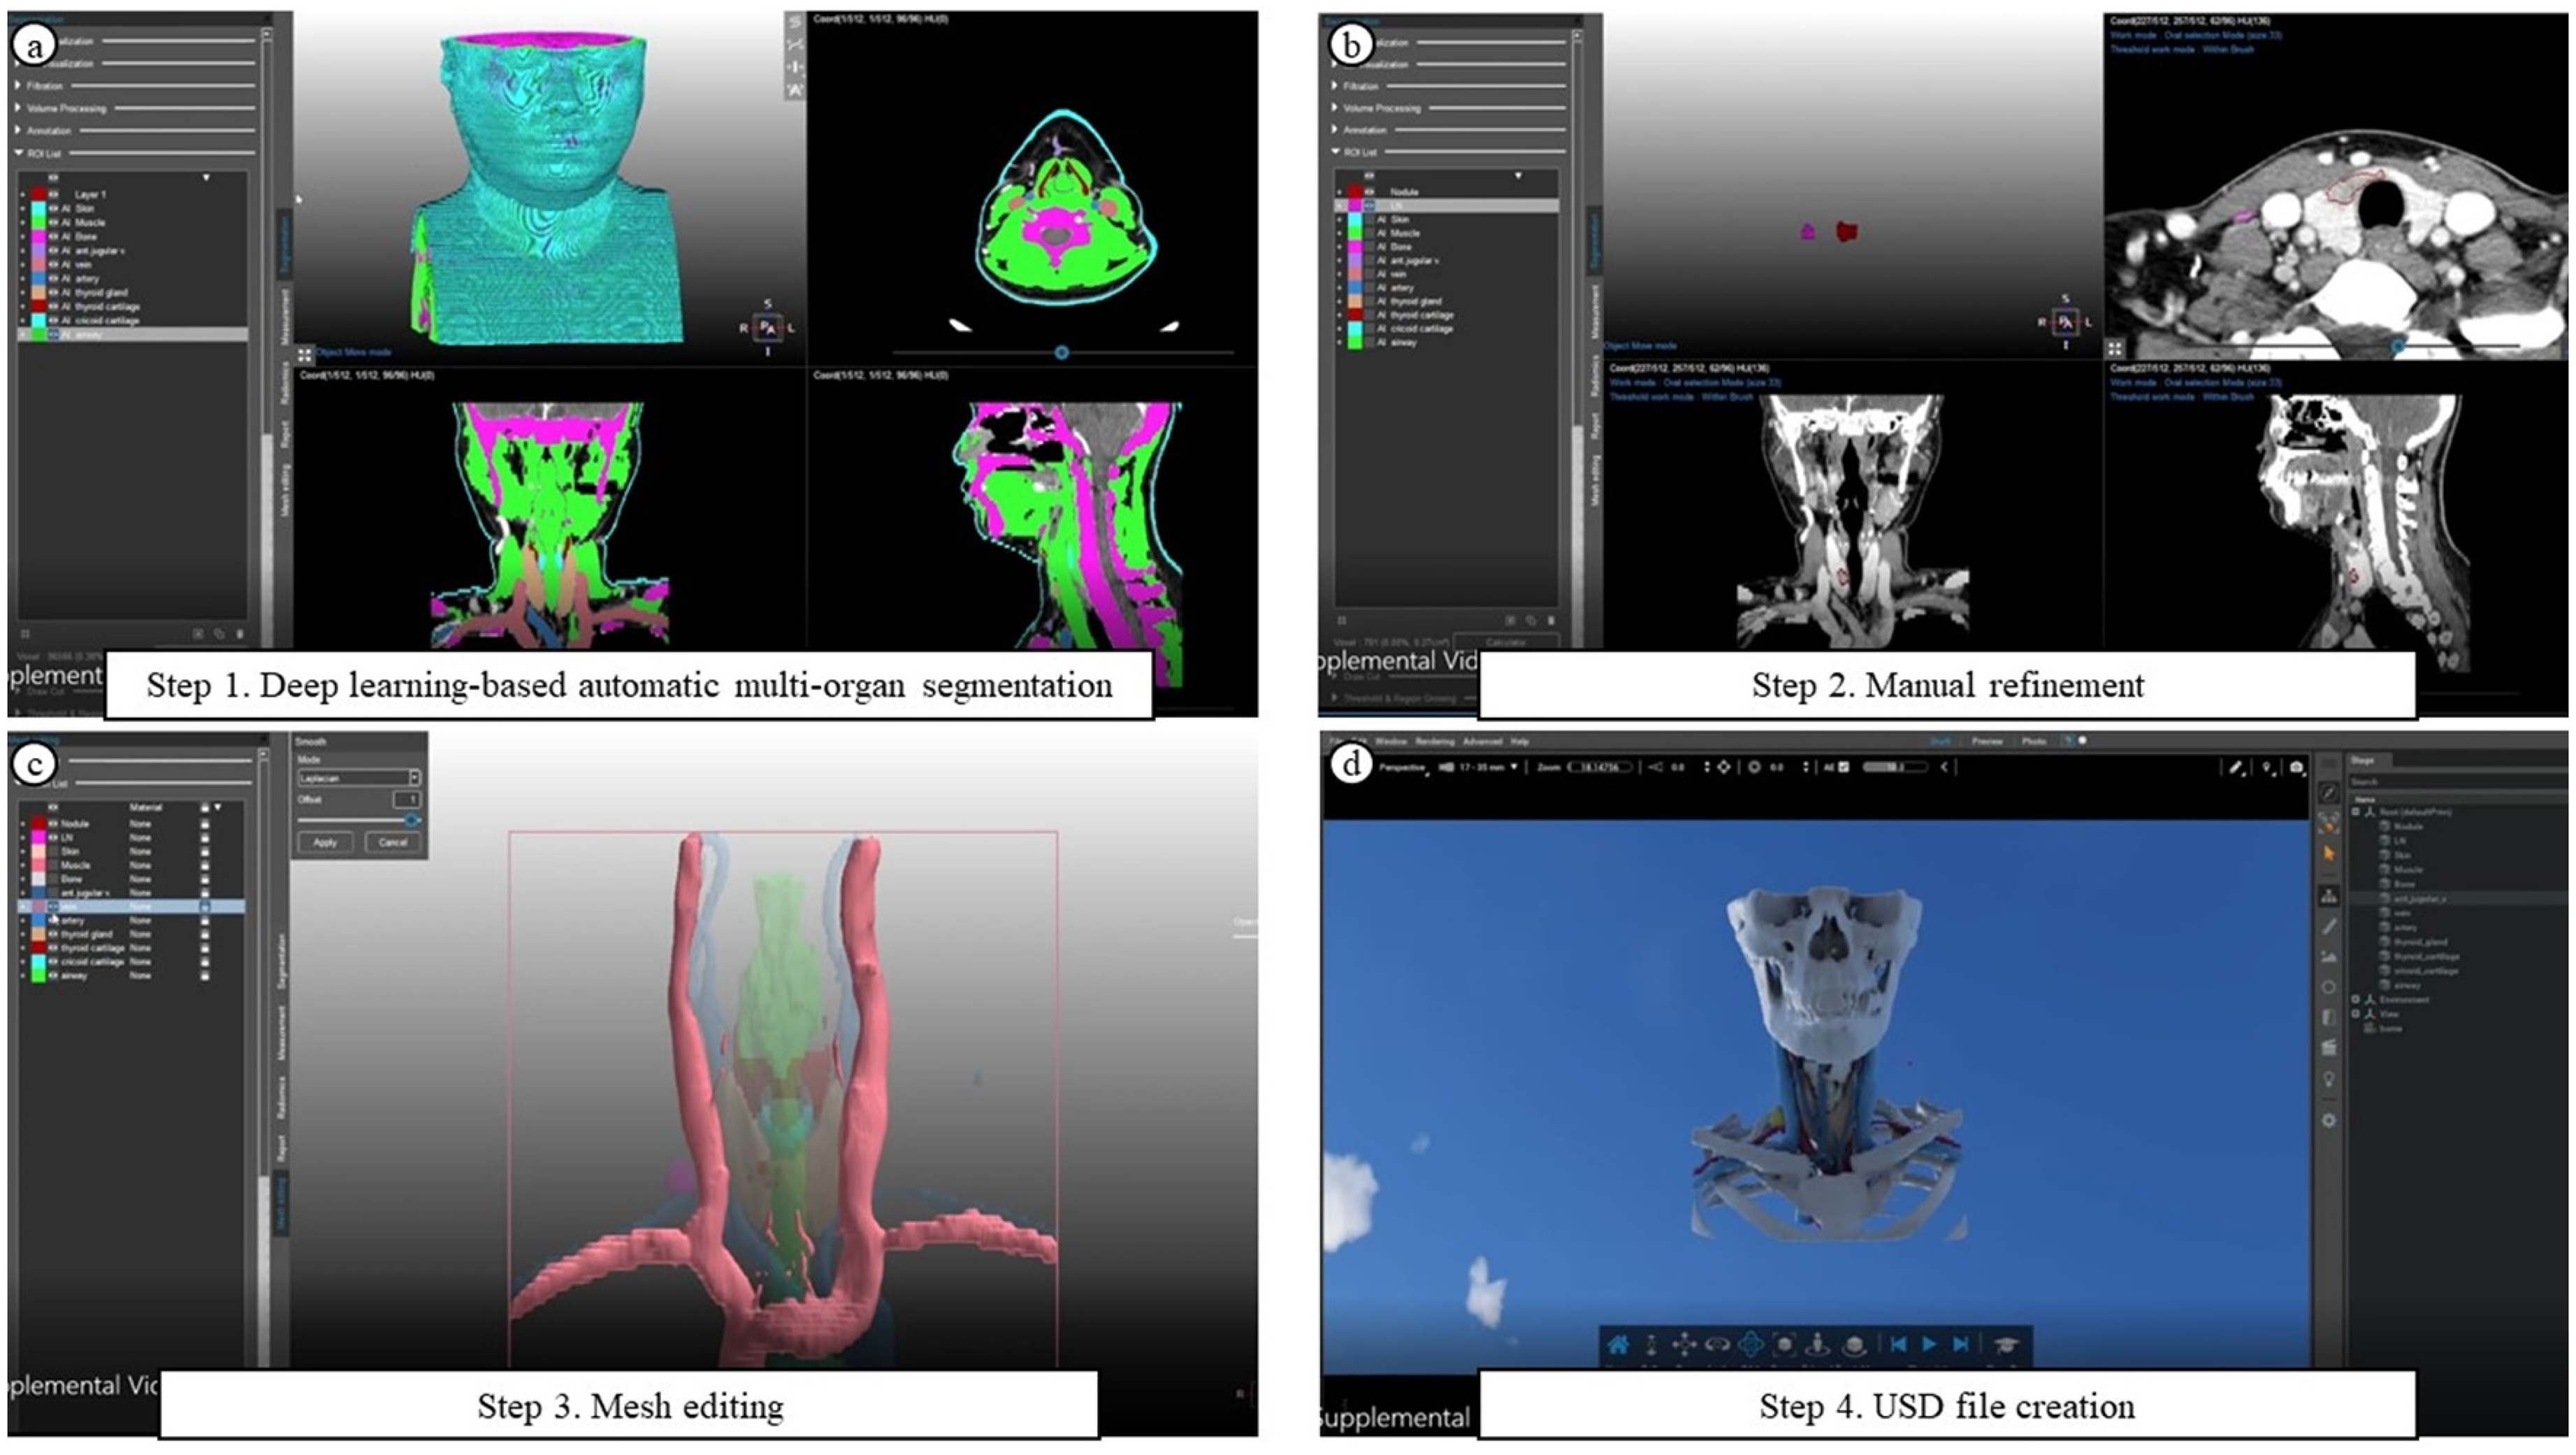This screenshot has height=1455, width=2576.
Task: Click the gear settings icon in panel d sidebar
Action: pos(2329,1121)
